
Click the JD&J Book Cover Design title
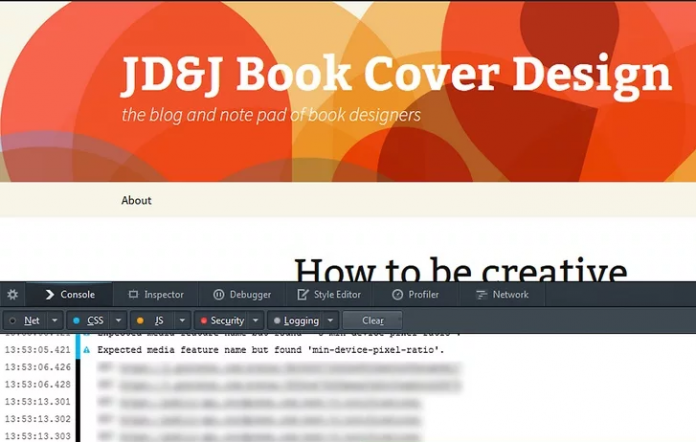[396, 75]
